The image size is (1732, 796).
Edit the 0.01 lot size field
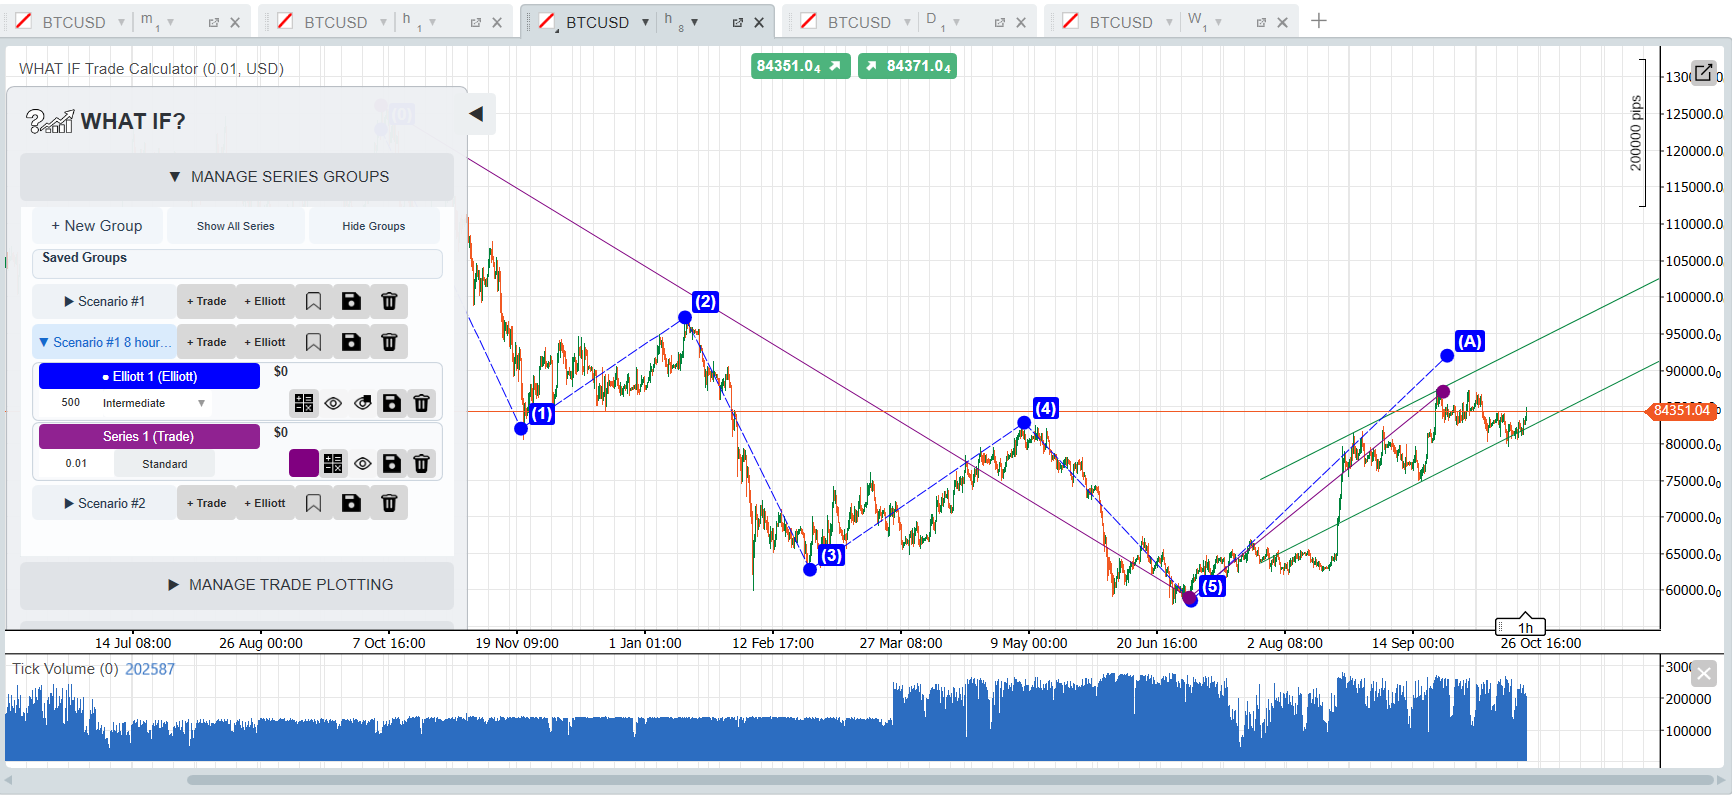pyautogui.click(x=76, y=464)
